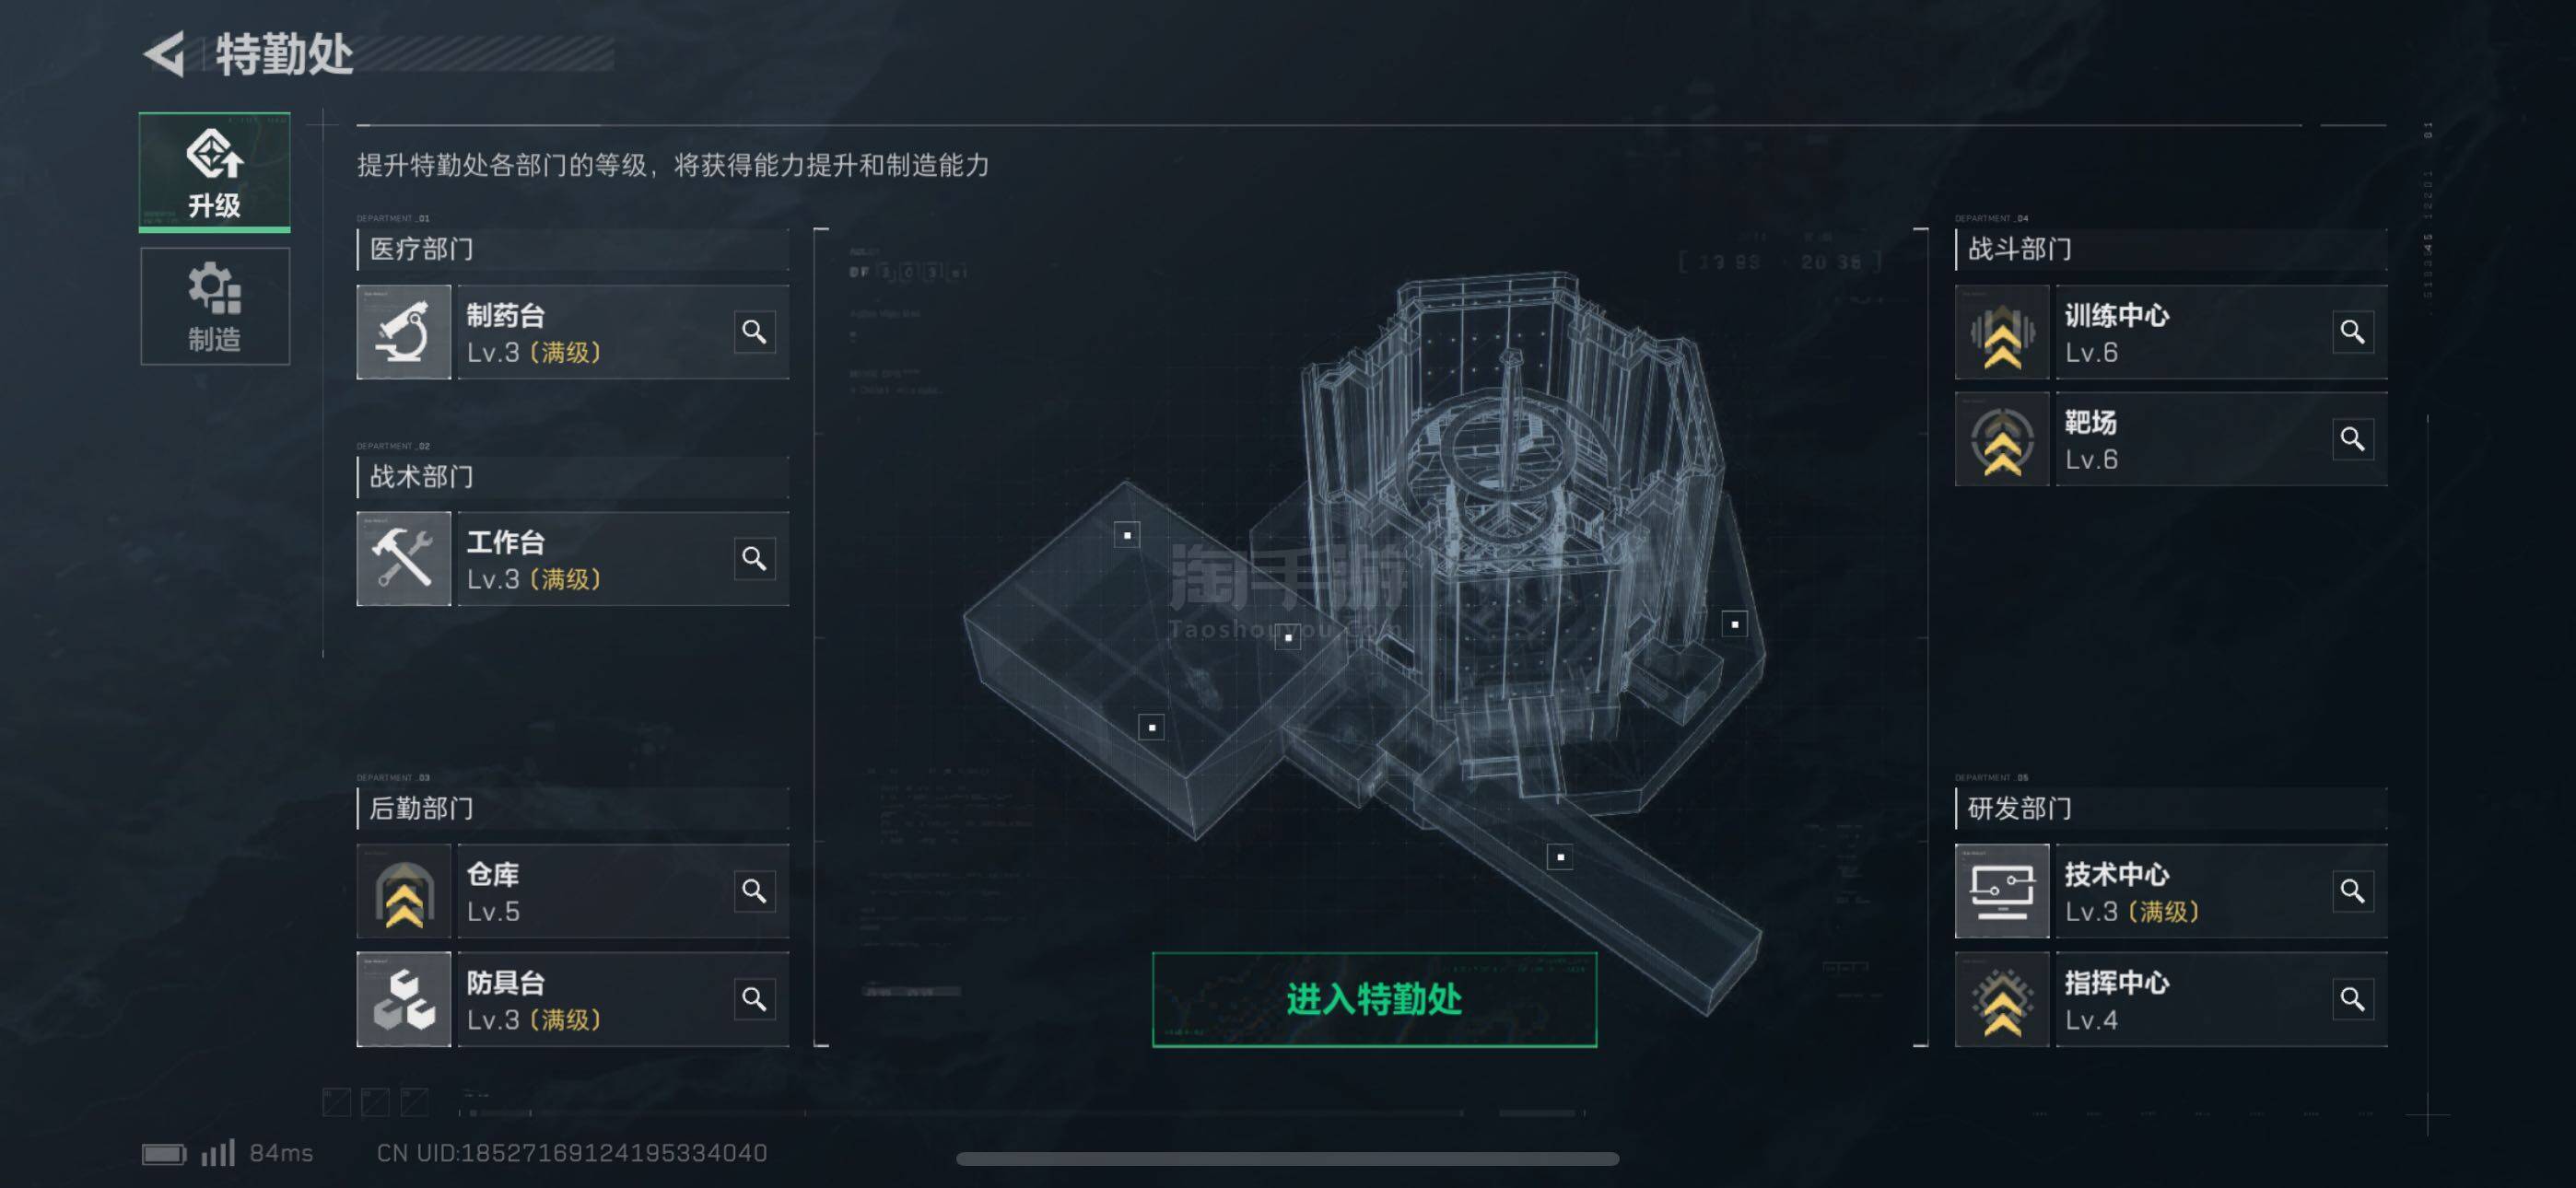Switch to the 升级 tab

point(215,172)
